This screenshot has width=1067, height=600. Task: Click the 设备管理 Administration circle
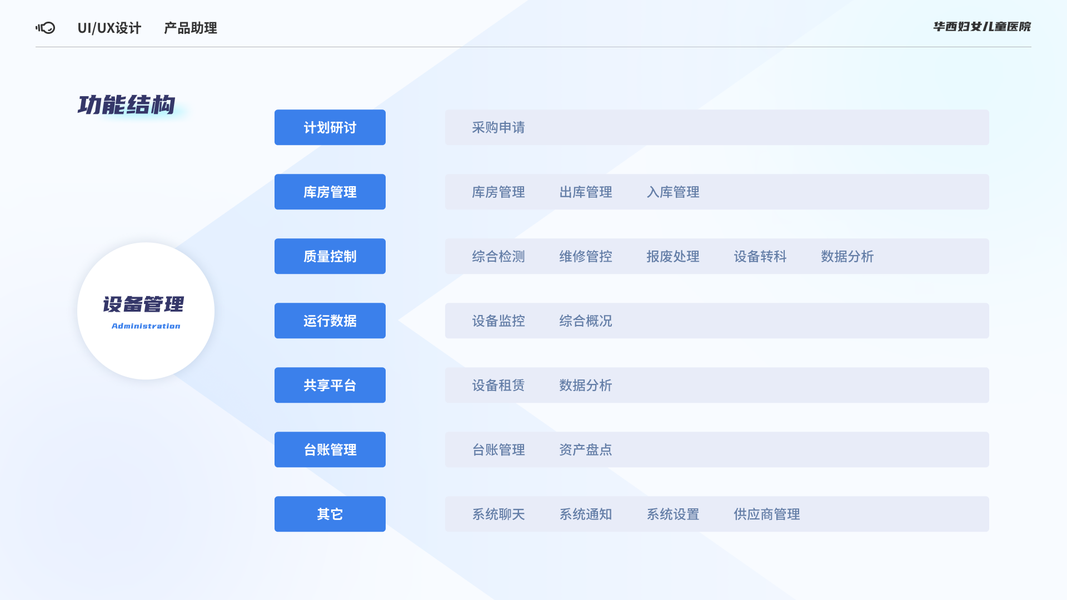coord(146,311)
